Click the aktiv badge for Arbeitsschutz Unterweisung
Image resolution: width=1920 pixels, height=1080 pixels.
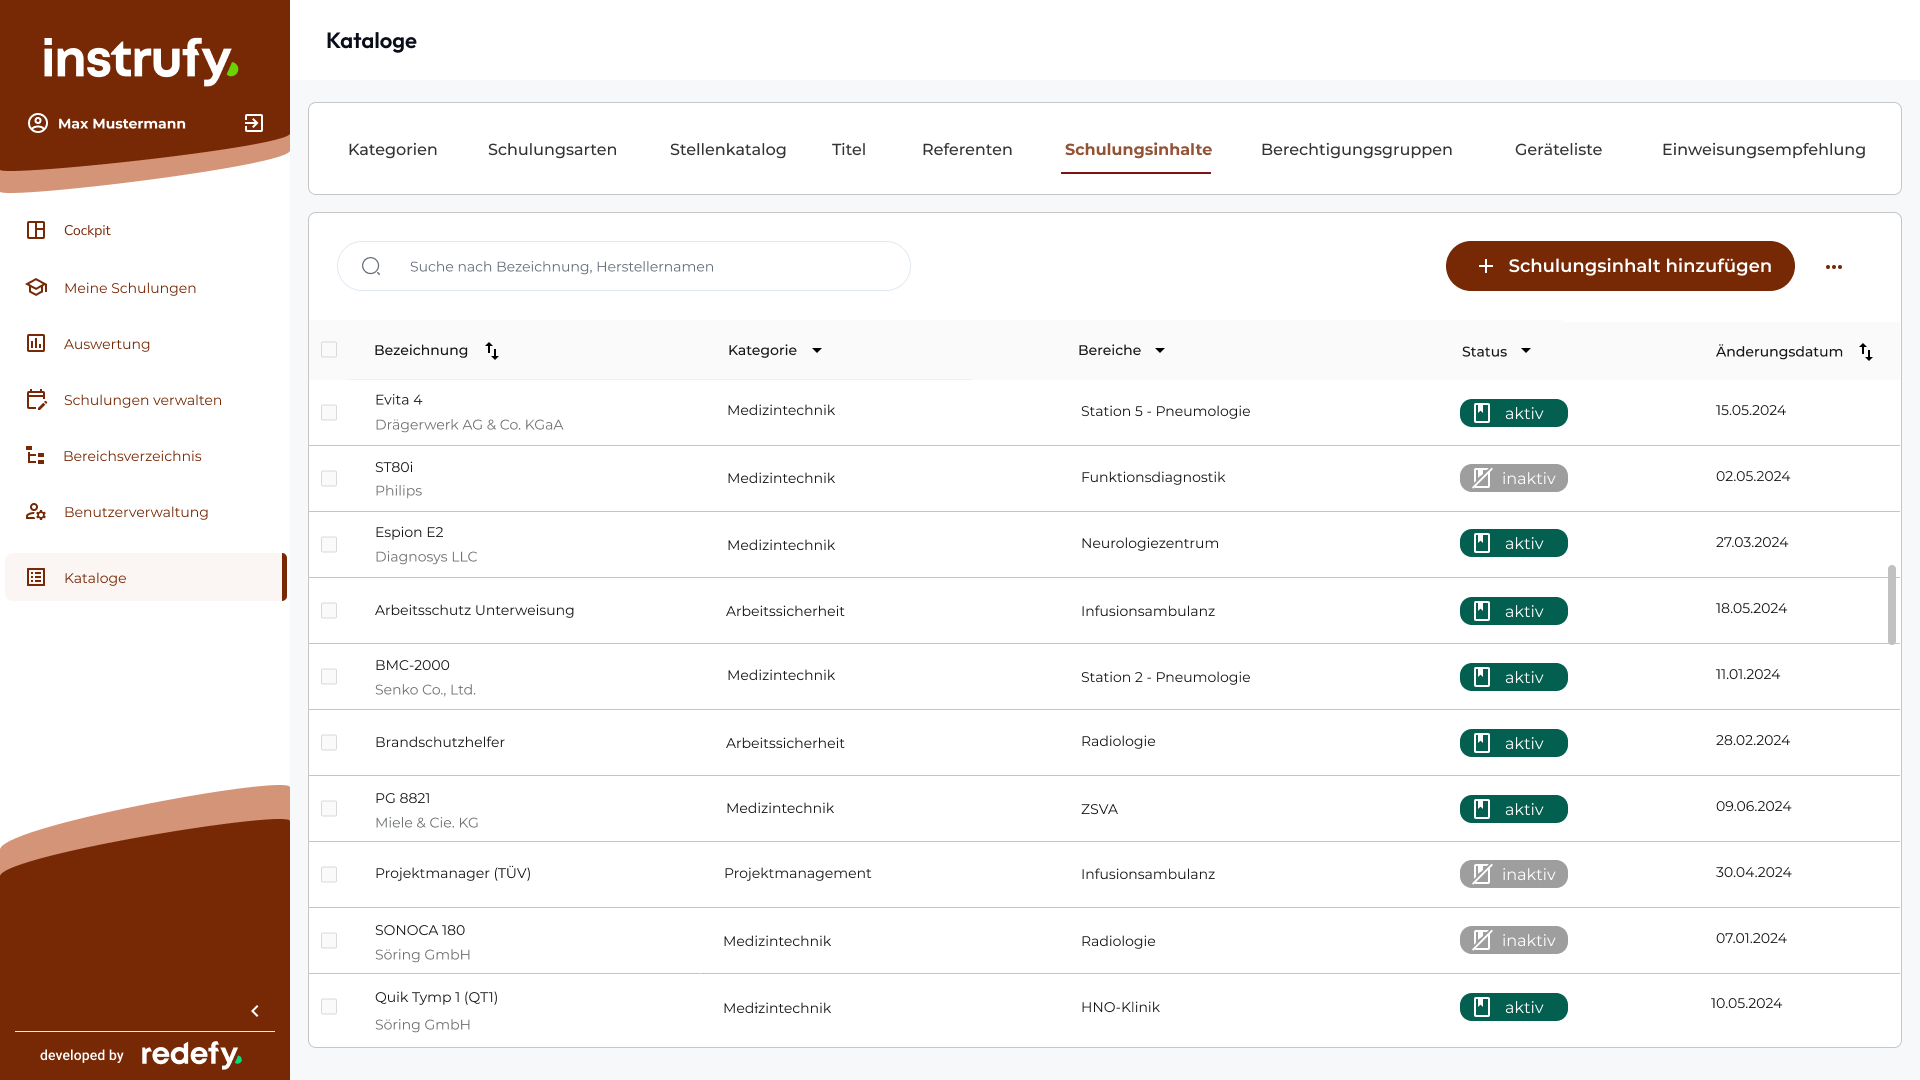[1513, 611]
